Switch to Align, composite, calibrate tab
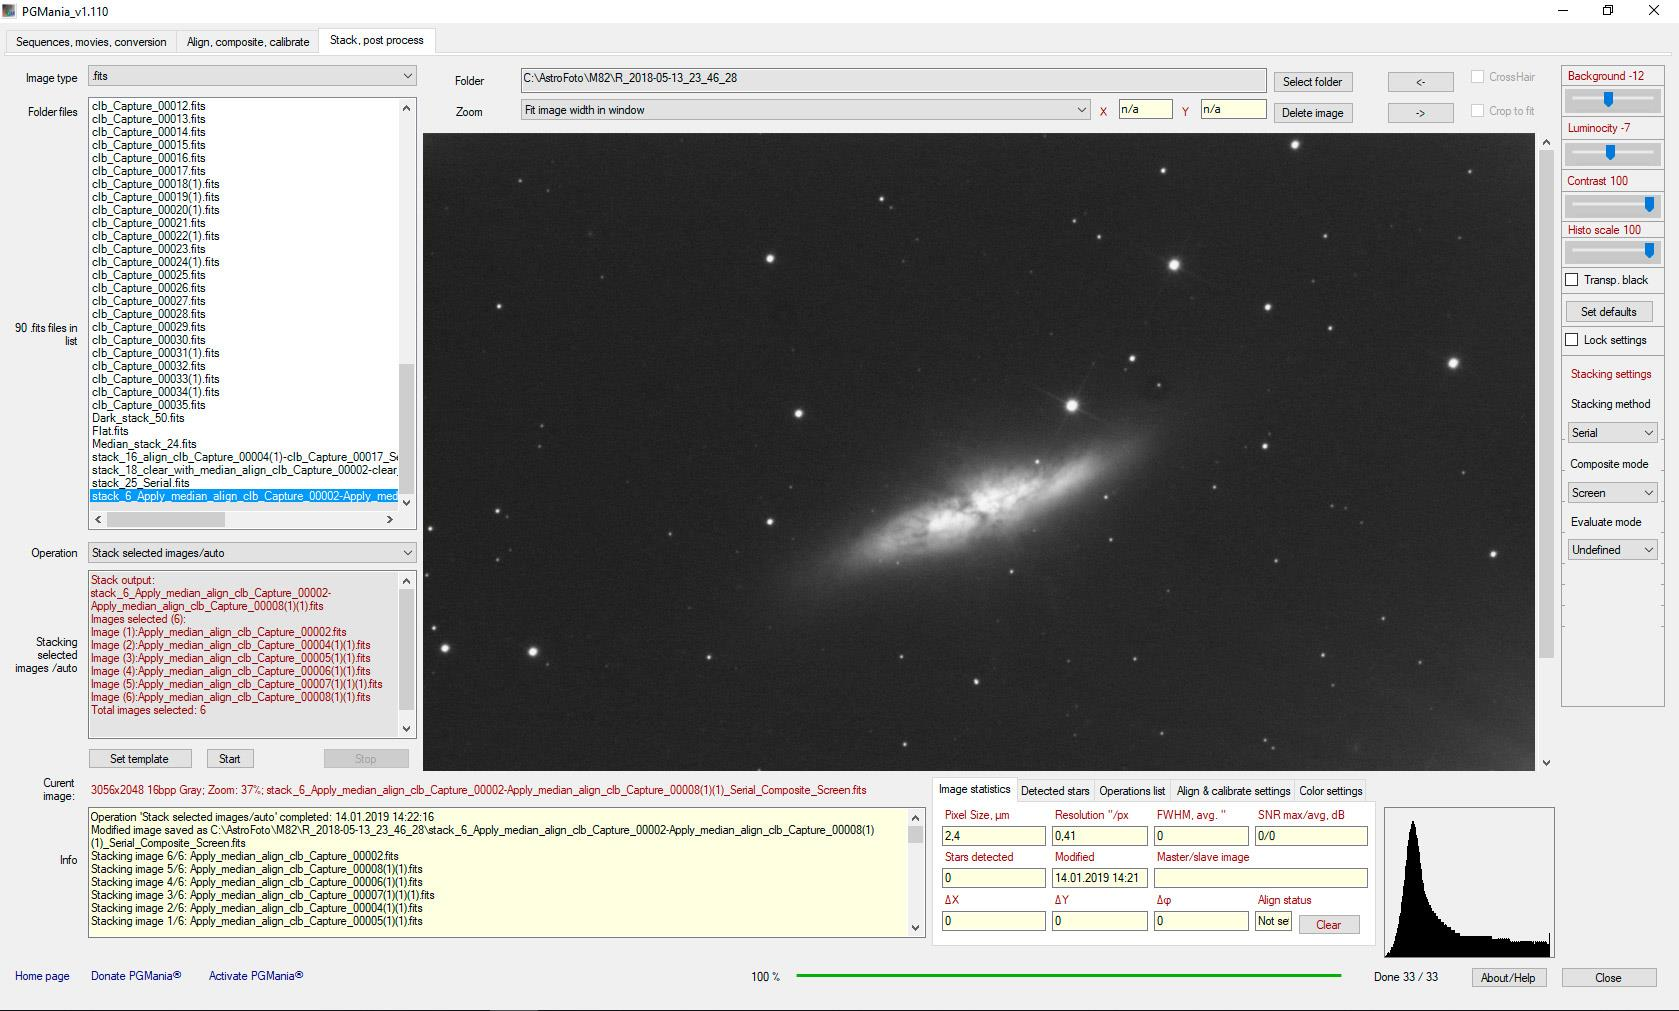The width and height of the screenshot is (1679, 1011). pos(248,42)
